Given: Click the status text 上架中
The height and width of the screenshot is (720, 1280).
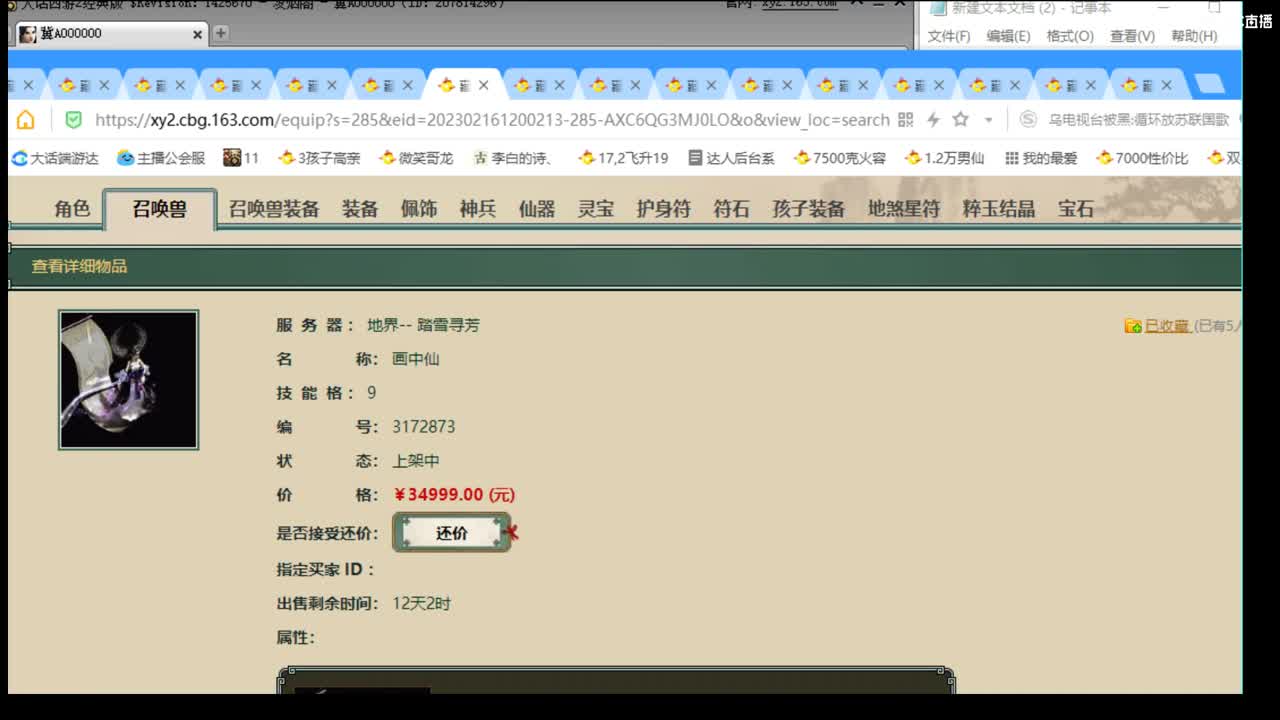Looking at the screenshot, I should click(x=416, y=461).
